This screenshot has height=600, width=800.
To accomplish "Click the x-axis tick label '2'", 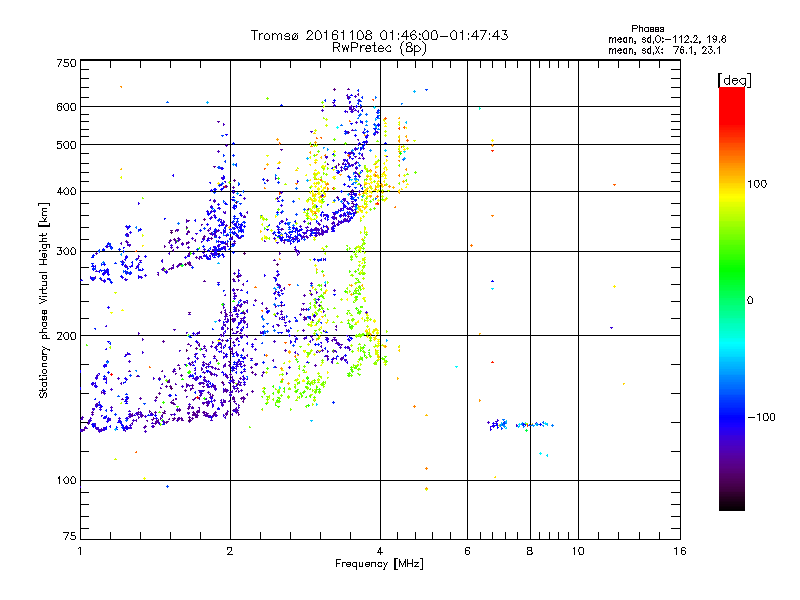I will pyautogui.click(x=230, y=551).
